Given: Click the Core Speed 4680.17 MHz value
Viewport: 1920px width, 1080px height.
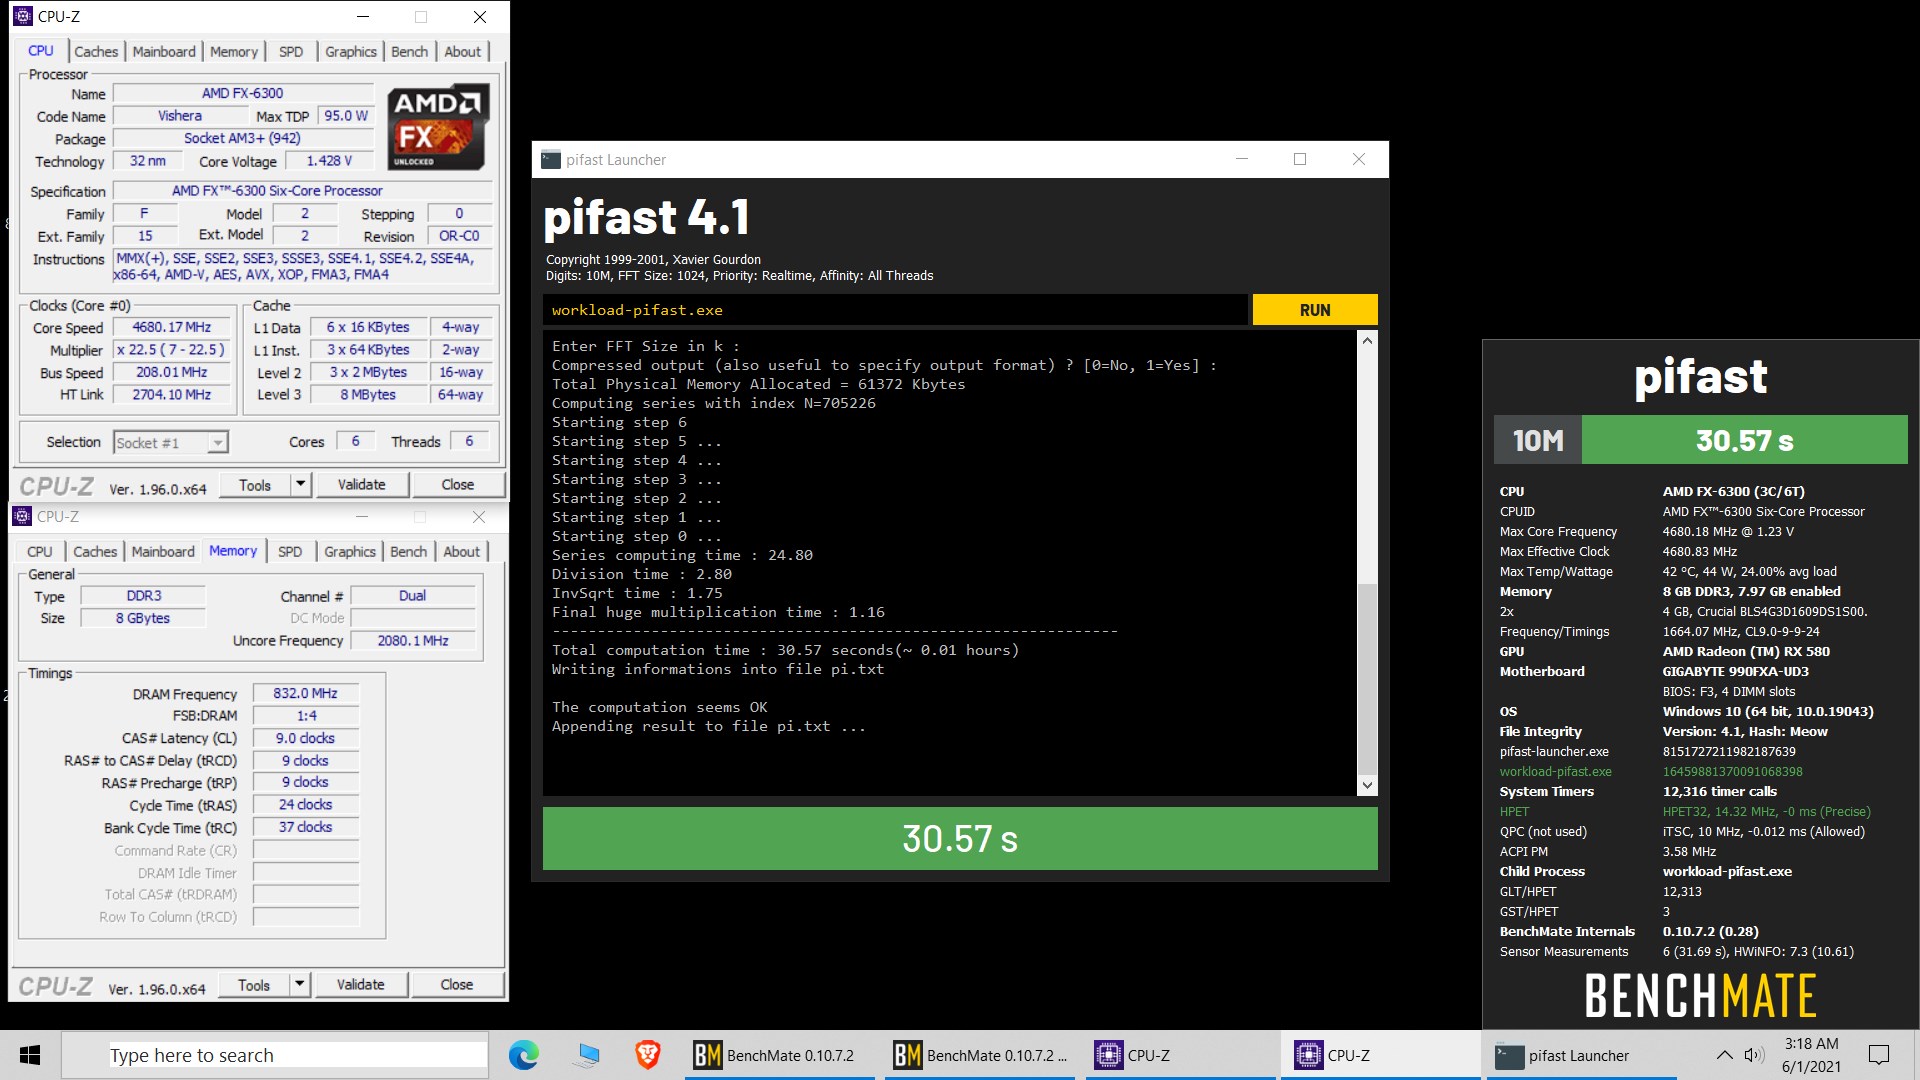Looking at the screenshot, I should 172,328.
